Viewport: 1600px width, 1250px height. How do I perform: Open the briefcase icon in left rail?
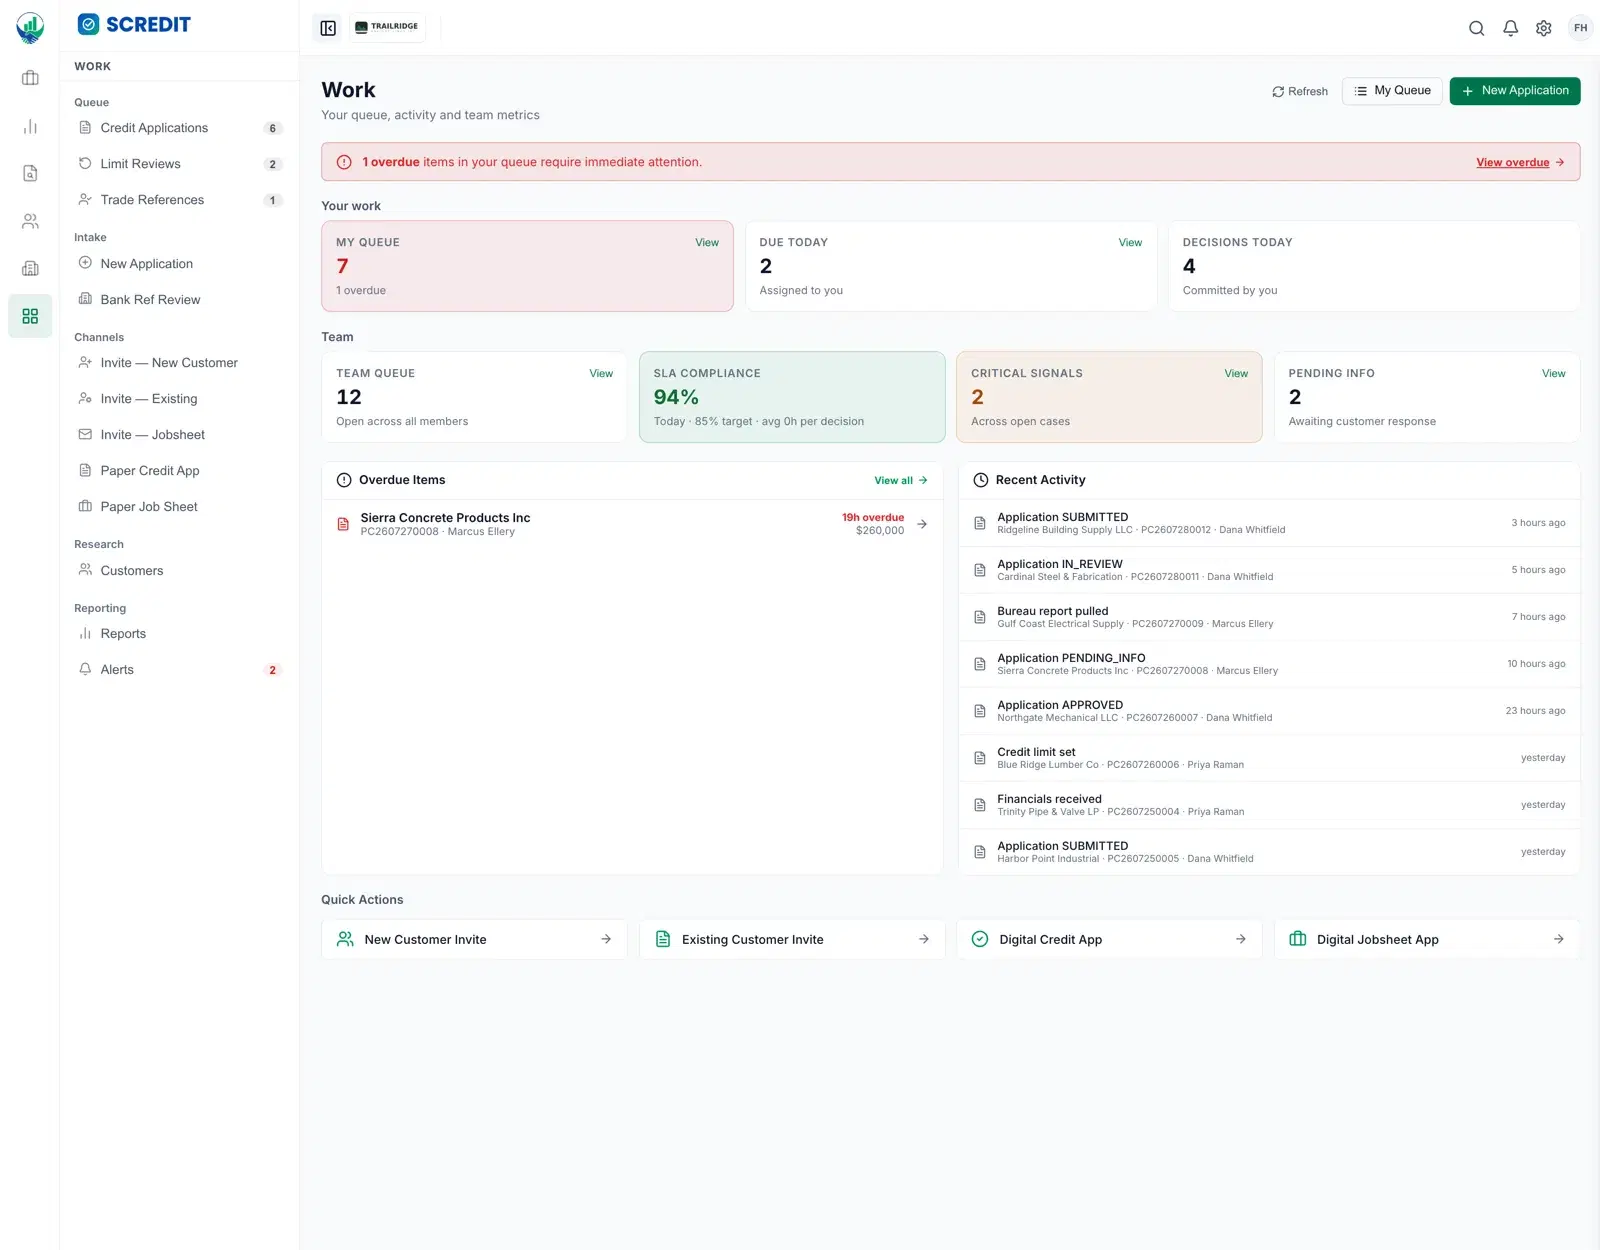pos(30,78)
